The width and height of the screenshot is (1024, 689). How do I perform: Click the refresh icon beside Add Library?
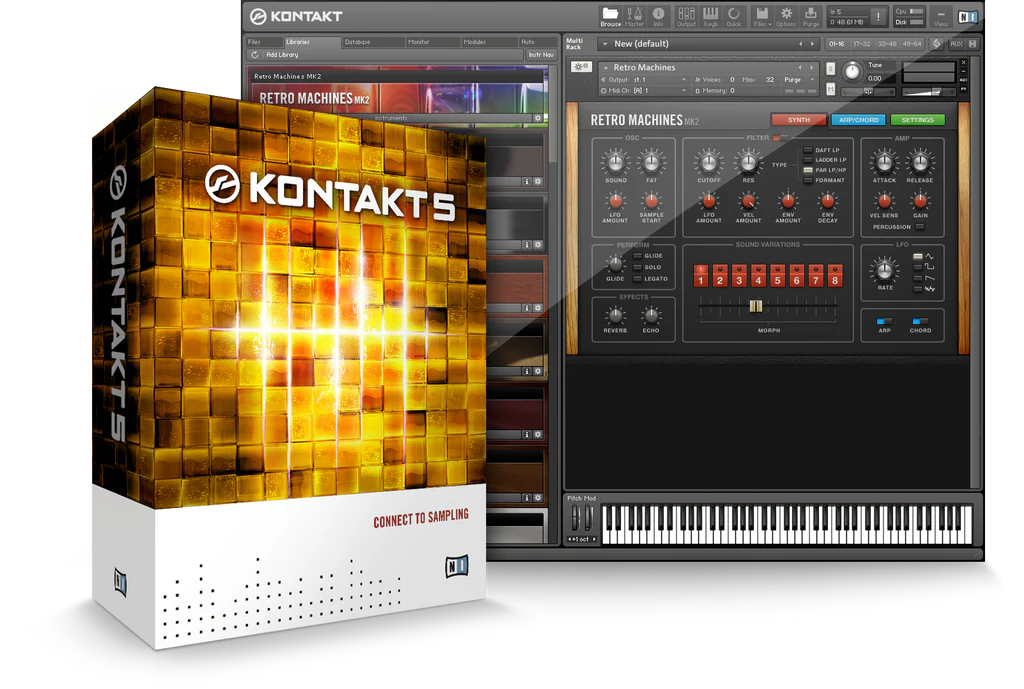255,55
